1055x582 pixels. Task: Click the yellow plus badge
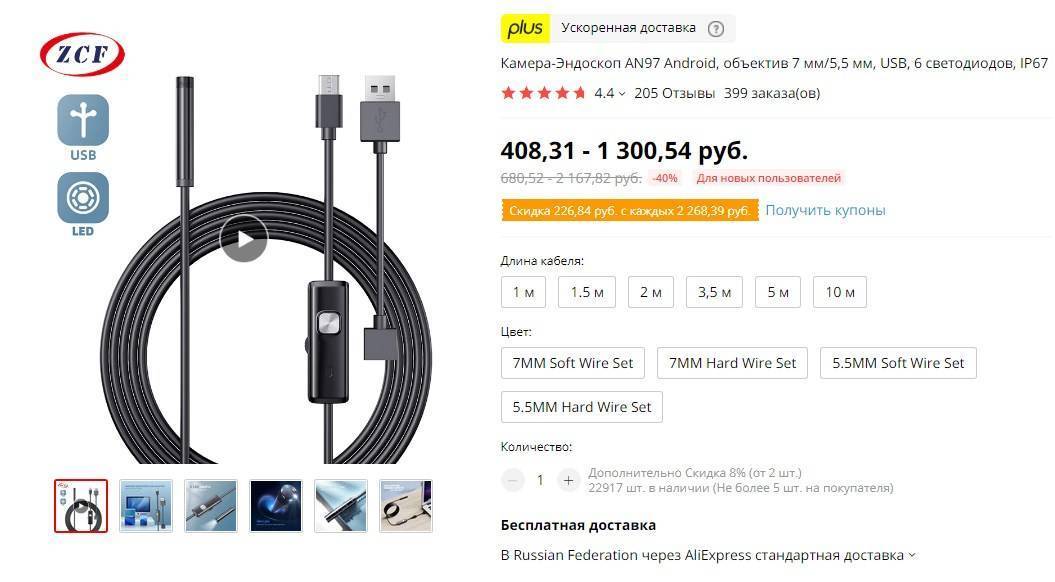pyautogui.click(x=525, y=28)
